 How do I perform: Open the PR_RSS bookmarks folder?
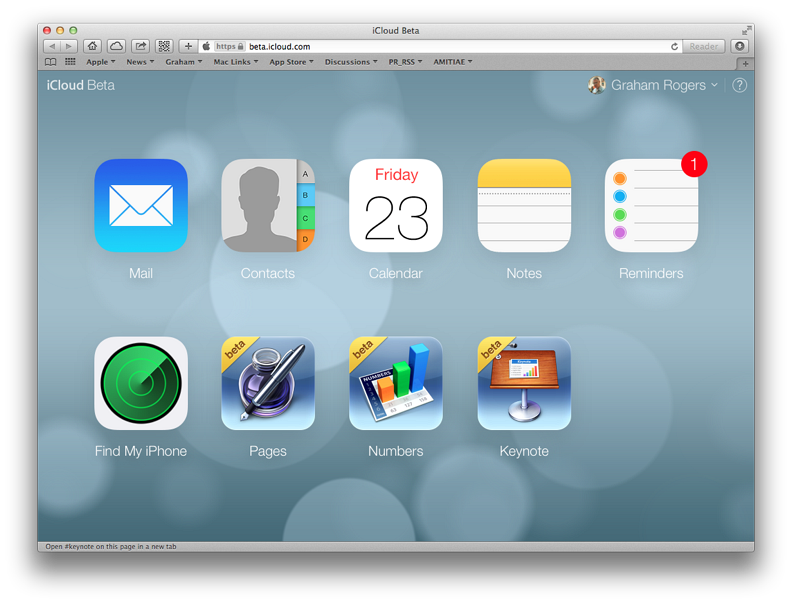(x=405, y=62)
